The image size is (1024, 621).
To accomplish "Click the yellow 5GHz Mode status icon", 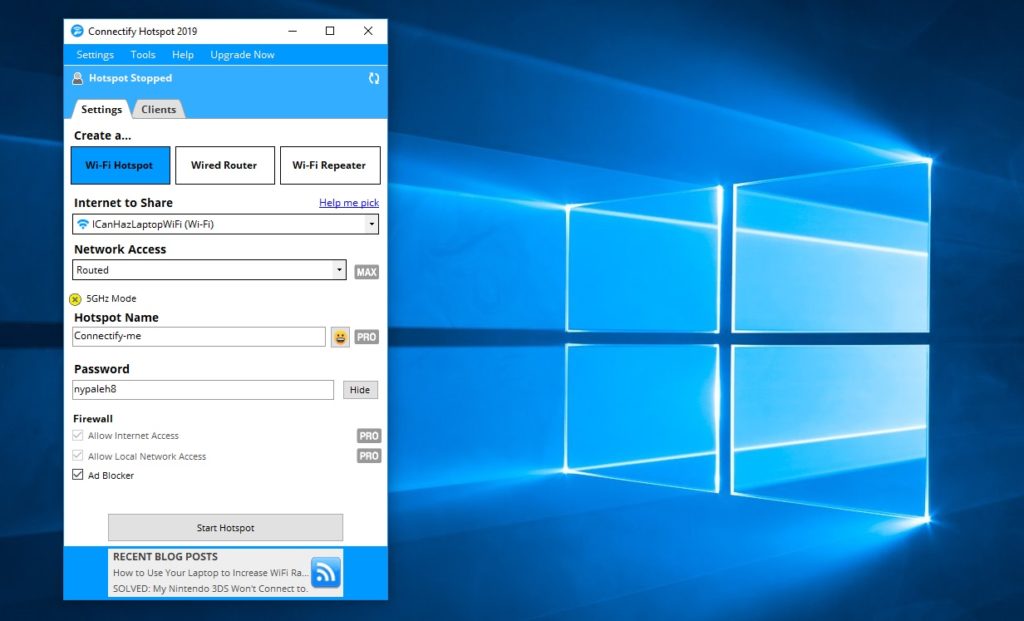I will click(75, 299).
